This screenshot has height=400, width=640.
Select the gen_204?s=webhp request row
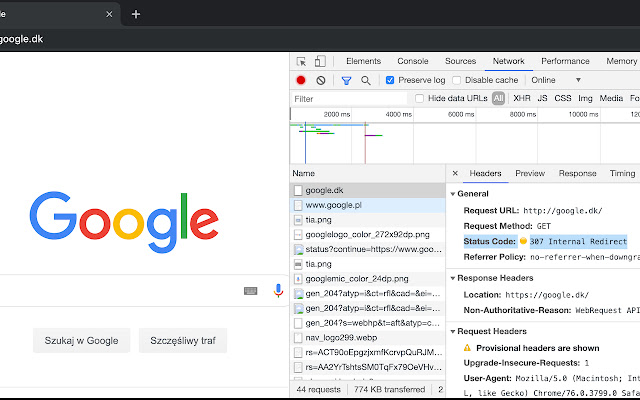pos(368,323)
